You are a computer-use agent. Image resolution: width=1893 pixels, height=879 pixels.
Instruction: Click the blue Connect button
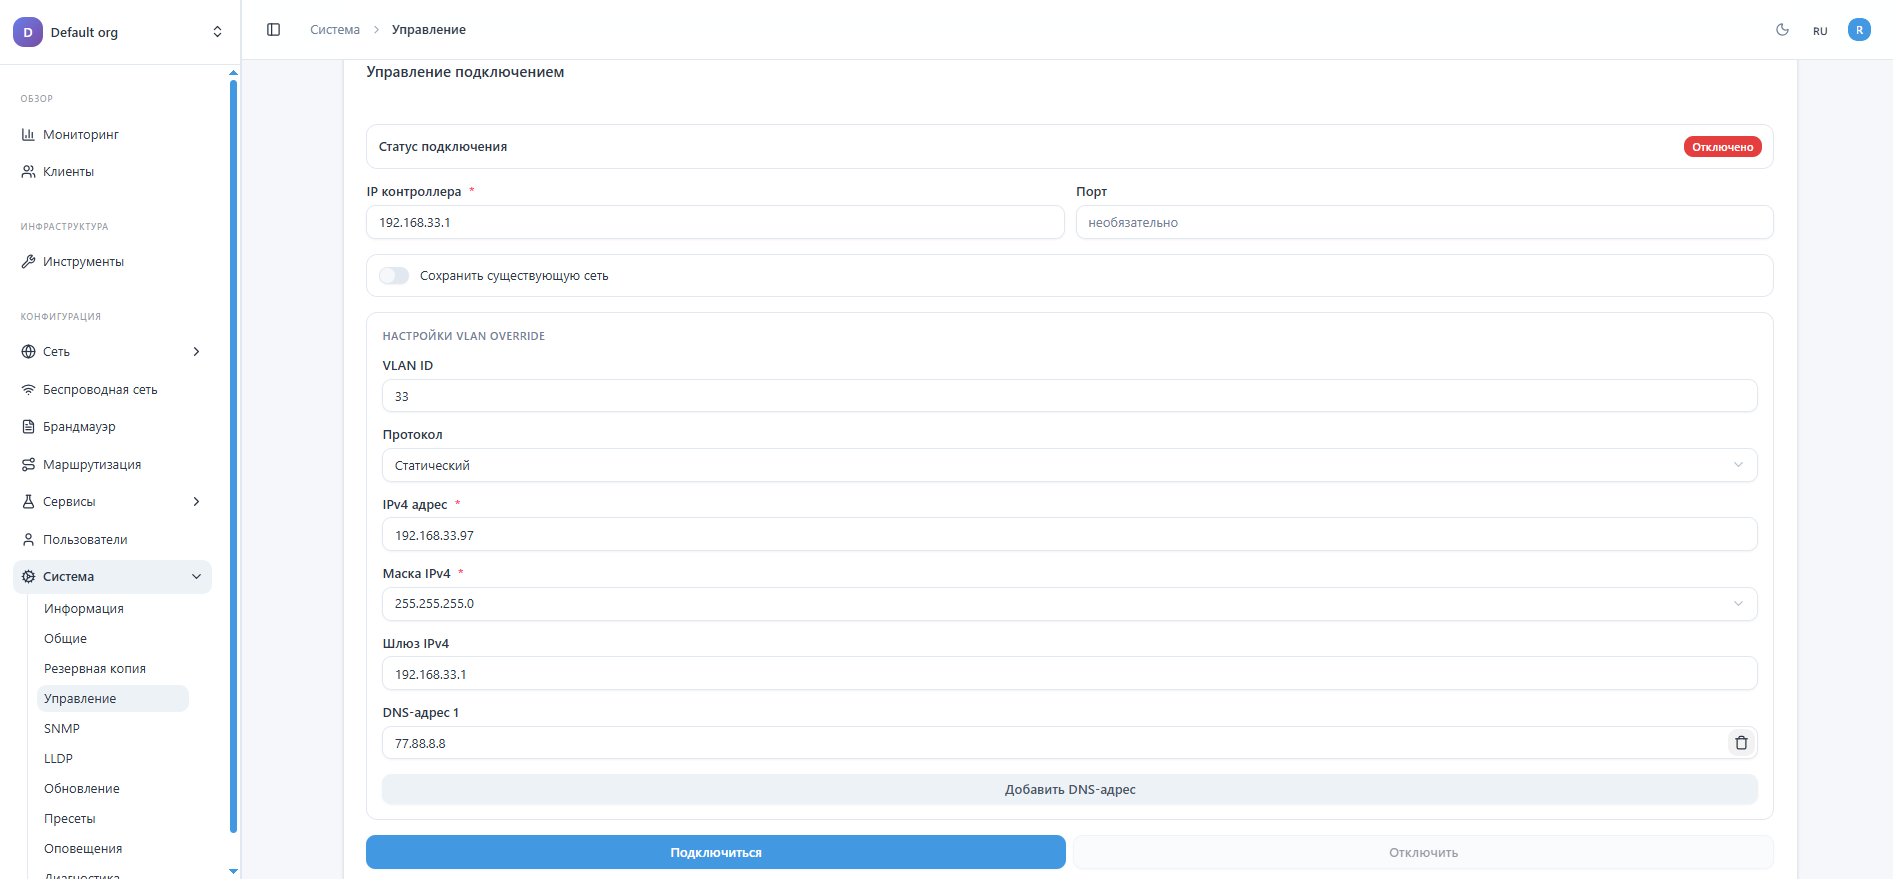[715, 853]
